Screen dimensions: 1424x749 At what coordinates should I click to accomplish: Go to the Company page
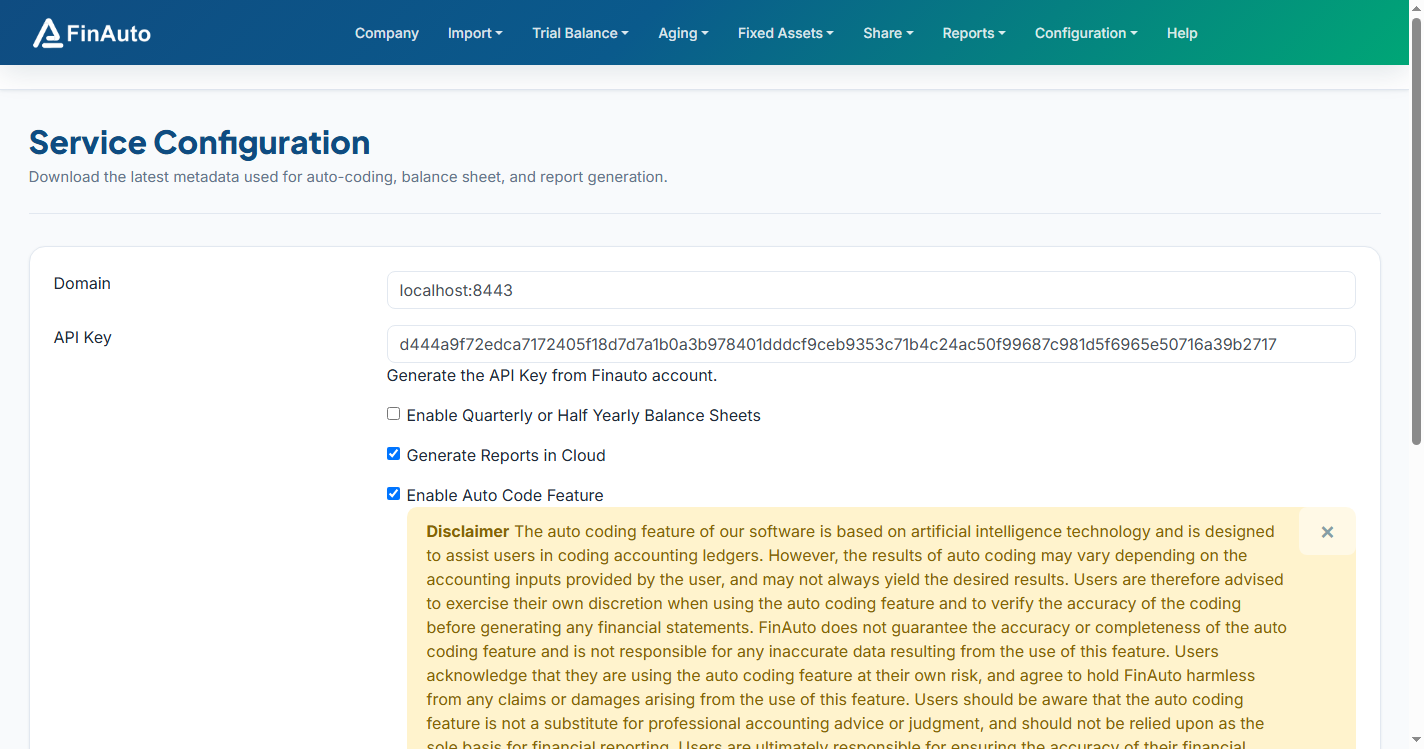pos(387,33)
